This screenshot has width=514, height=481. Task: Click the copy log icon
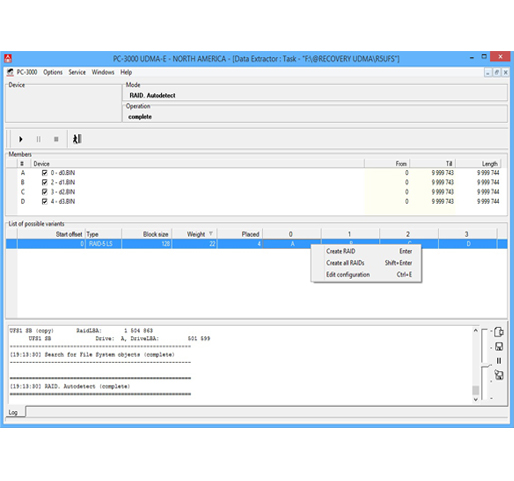pyautogui.click(x=499, y=332)
